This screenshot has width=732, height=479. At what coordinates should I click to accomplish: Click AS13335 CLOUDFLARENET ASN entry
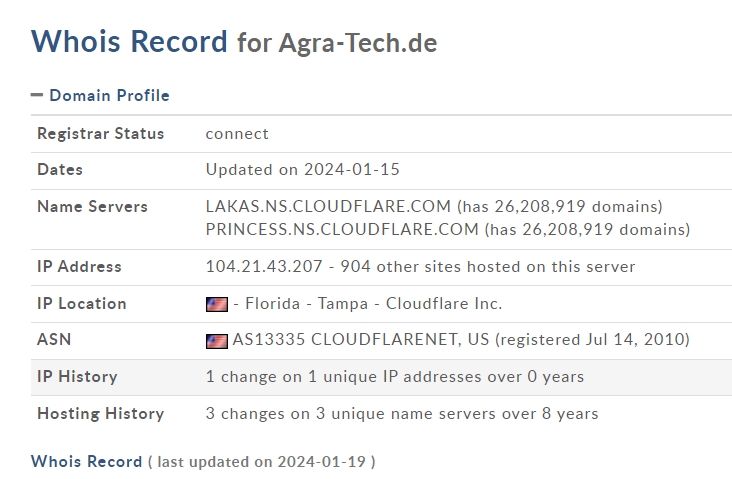pyautogui.click(x=360, y=339)
